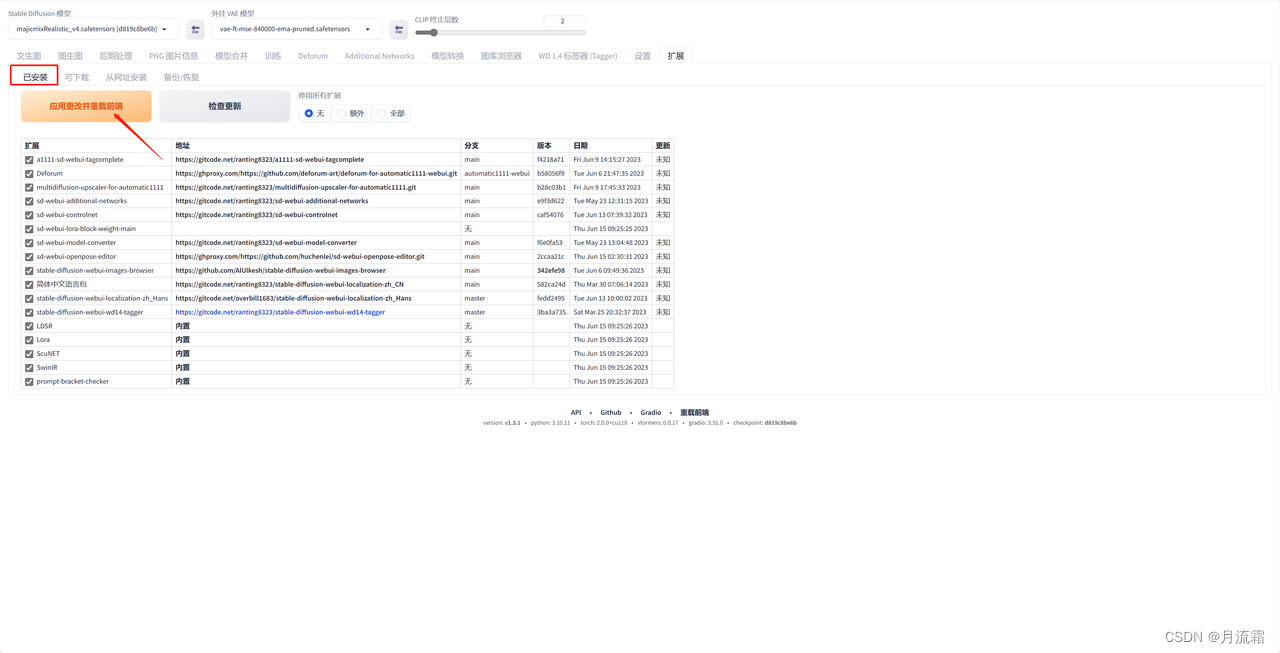Screen dimensions: 1280x653
Task: Toggle the prompt-bracket-checker checkbox
Action: pyautogui.click(x=29, y=381)
